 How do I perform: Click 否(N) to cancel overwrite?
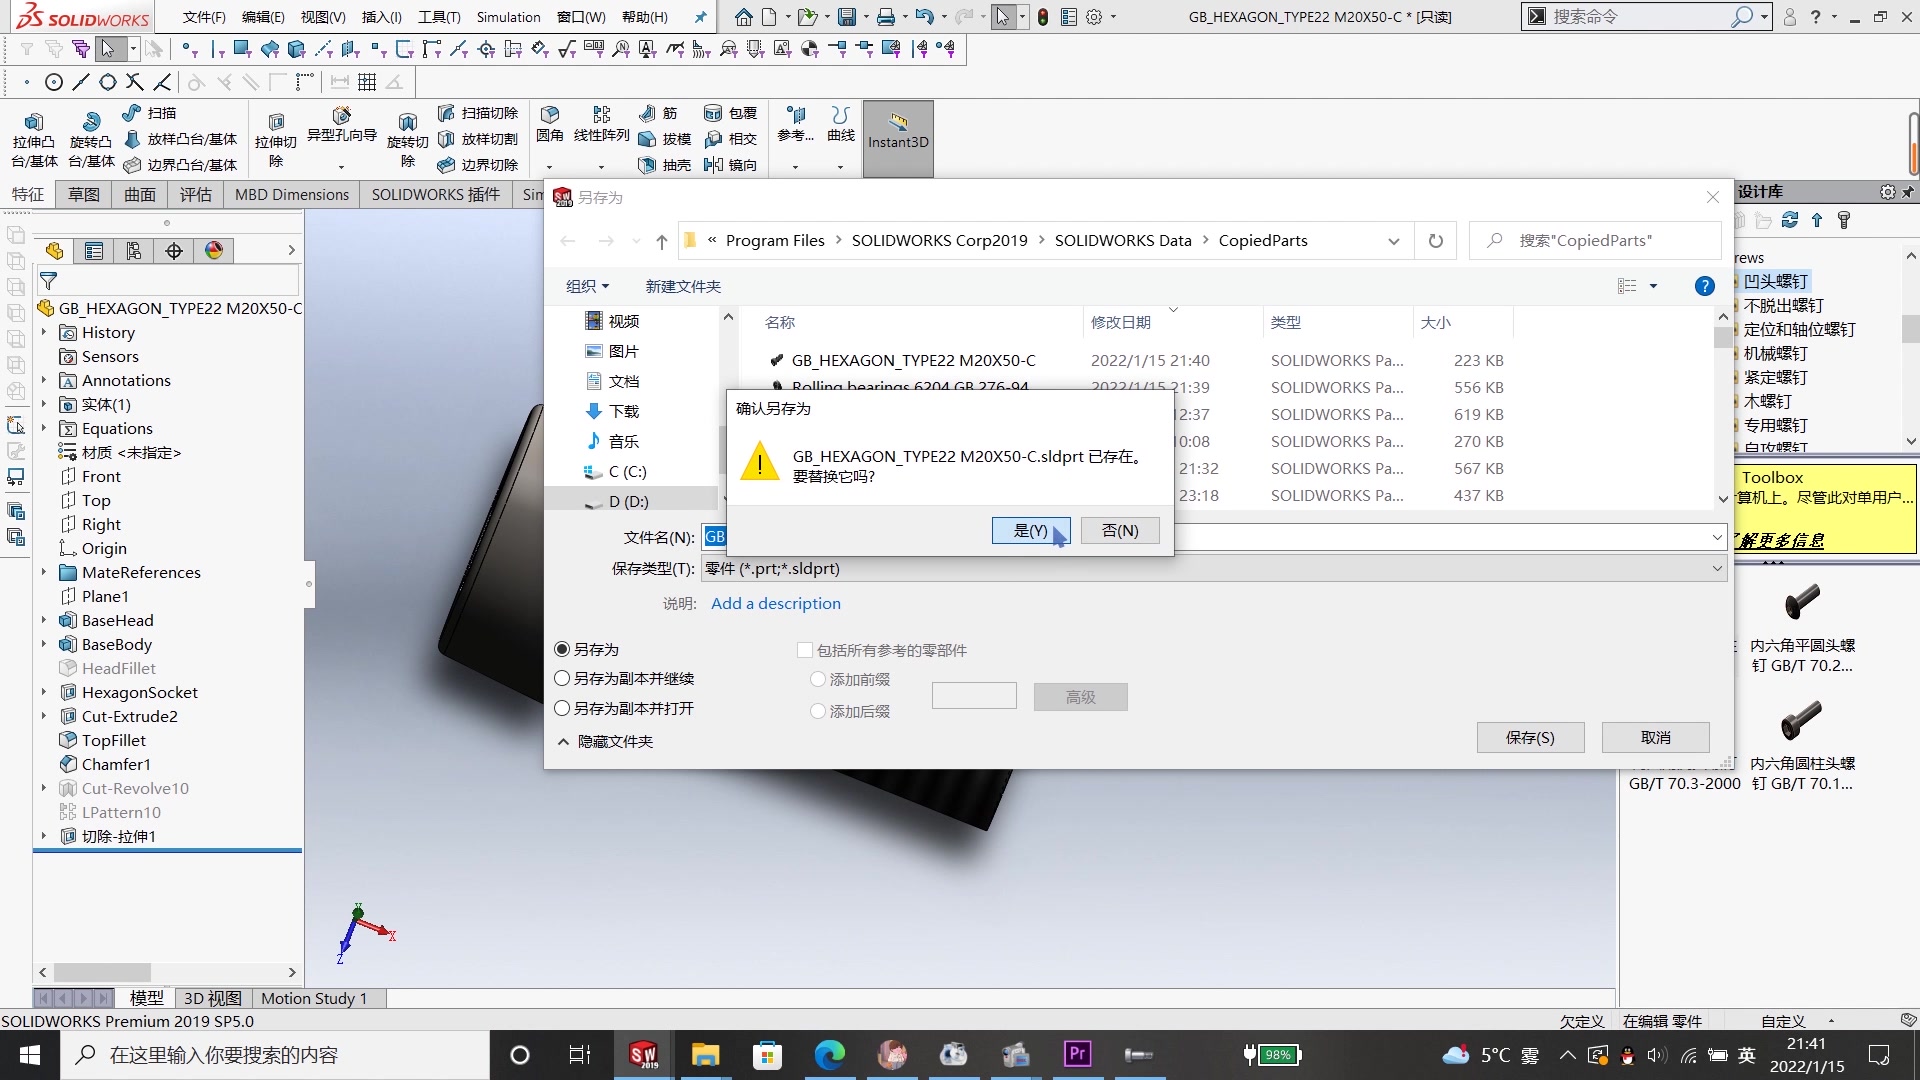1120,530
